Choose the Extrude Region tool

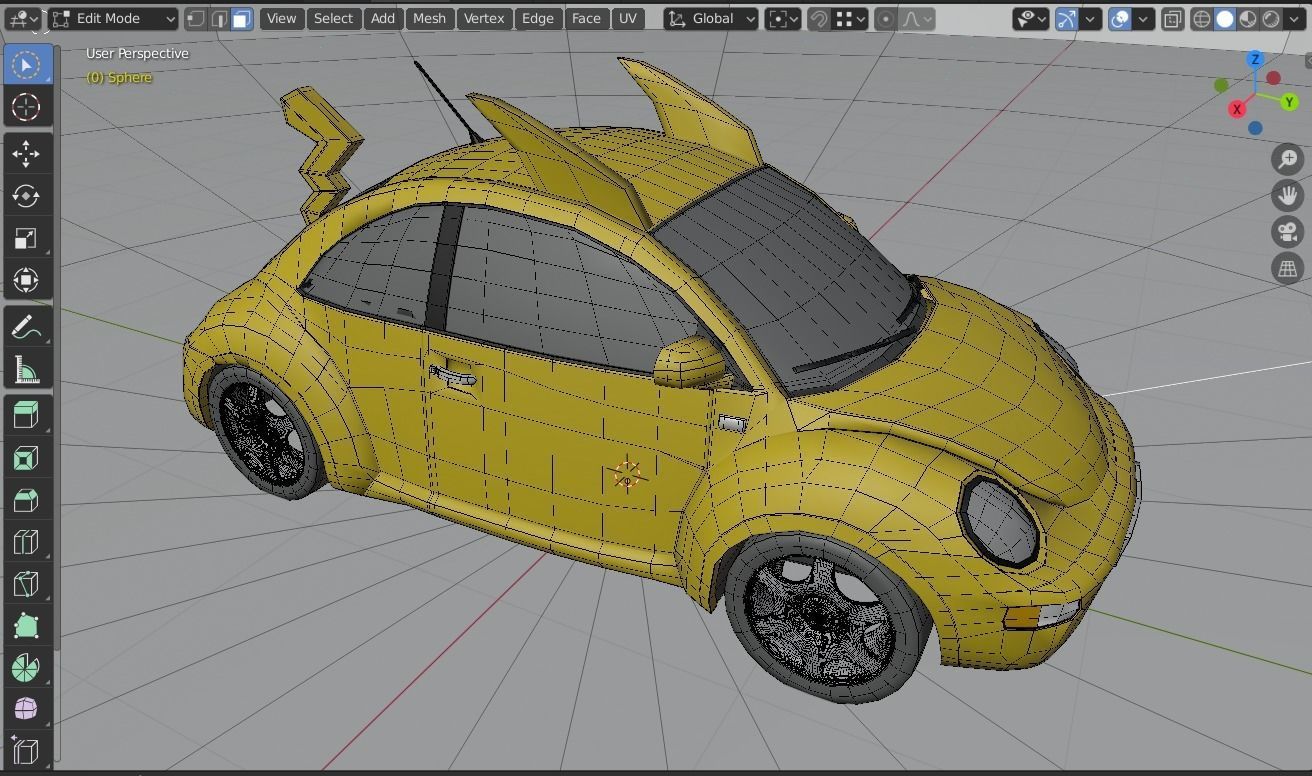tap(26, 416)
